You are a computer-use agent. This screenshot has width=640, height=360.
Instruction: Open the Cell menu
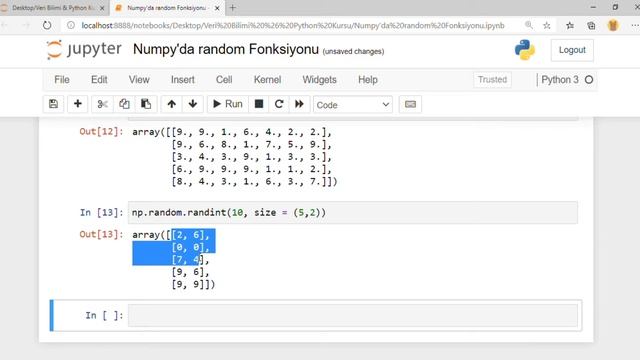(224, 80)
